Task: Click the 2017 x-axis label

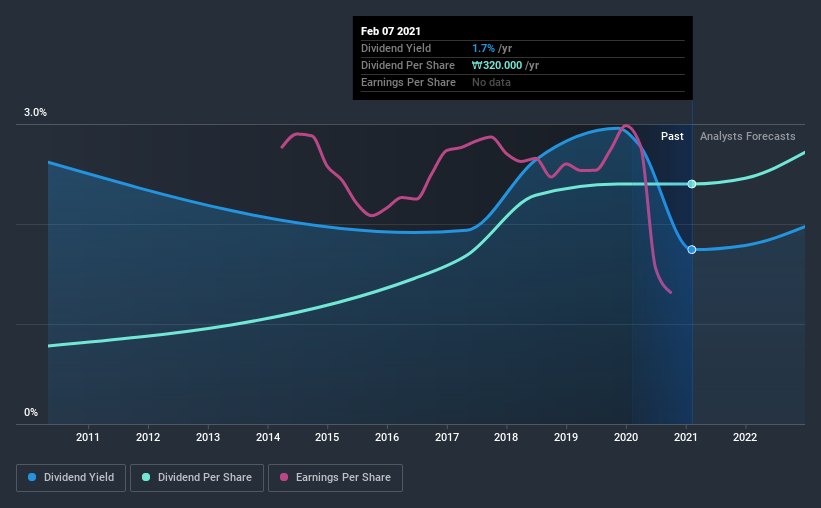Action: tap(447, 437)
